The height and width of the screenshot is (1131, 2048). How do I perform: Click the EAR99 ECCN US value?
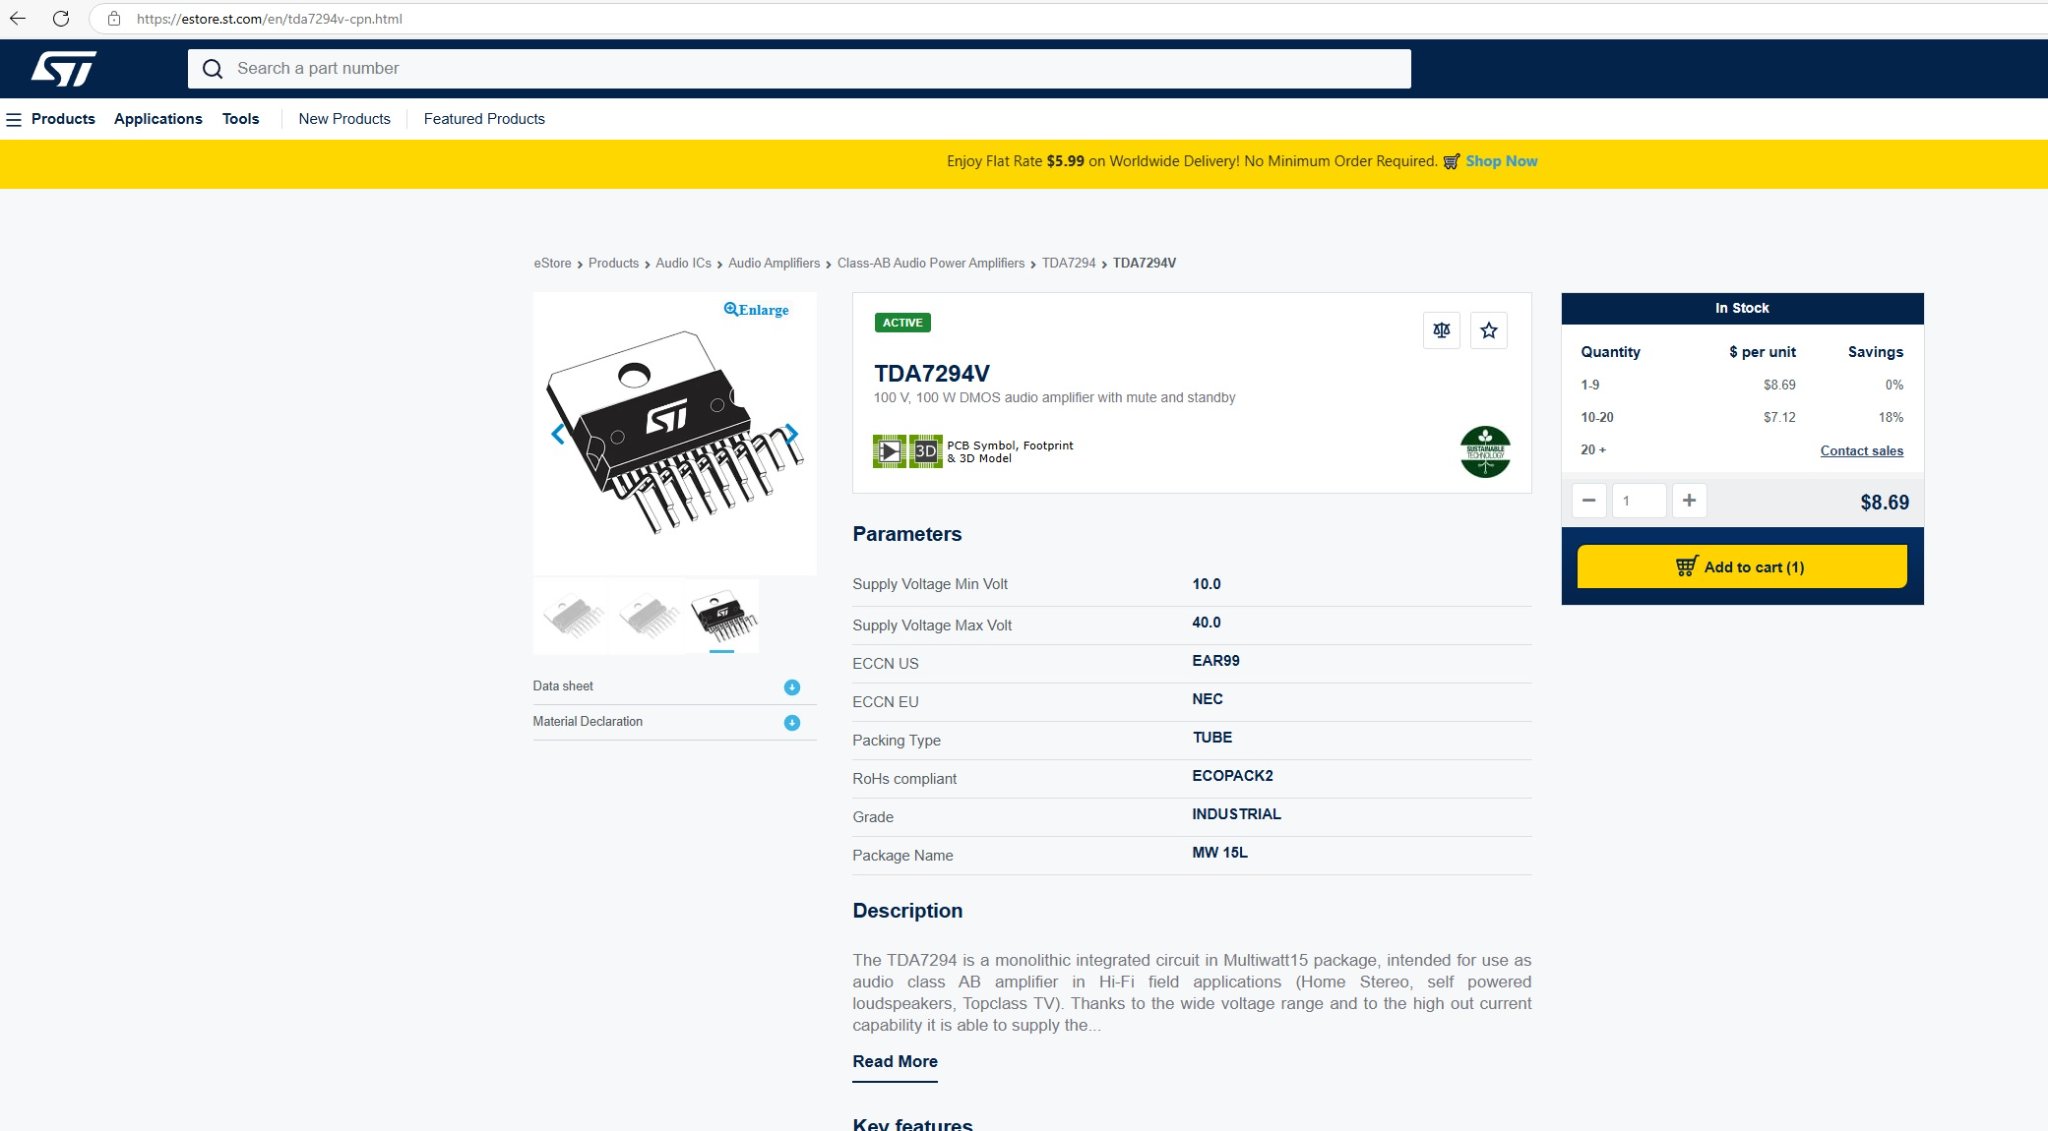[1215, 661]
